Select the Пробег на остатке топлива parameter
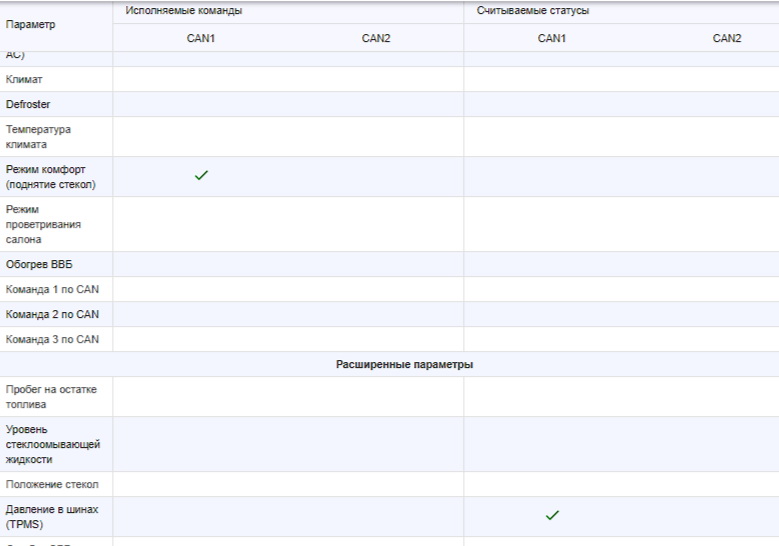The width and height of the screenshot is (779, 546). [x=51, y=397]
